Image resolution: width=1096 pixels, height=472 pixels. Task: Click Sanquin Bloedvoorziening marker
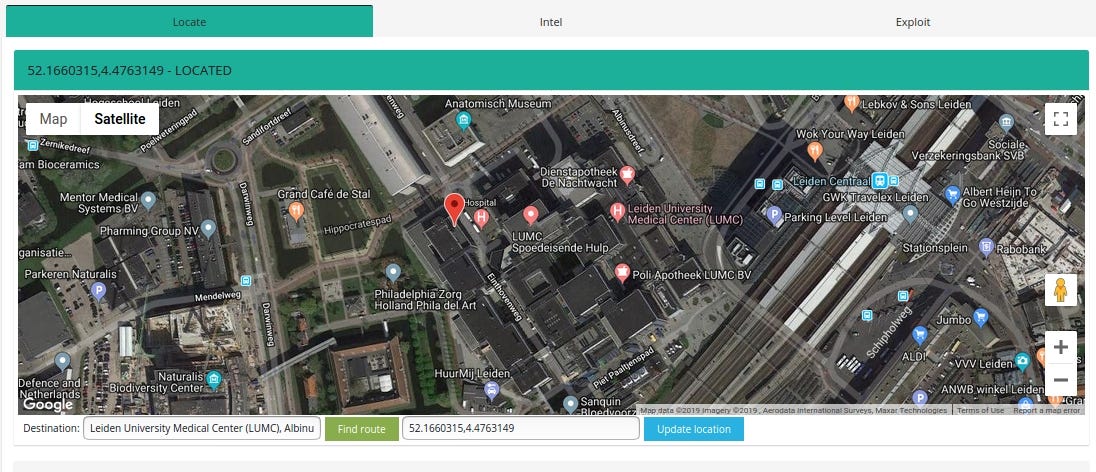pyautogui.click(x=571, y=403)
